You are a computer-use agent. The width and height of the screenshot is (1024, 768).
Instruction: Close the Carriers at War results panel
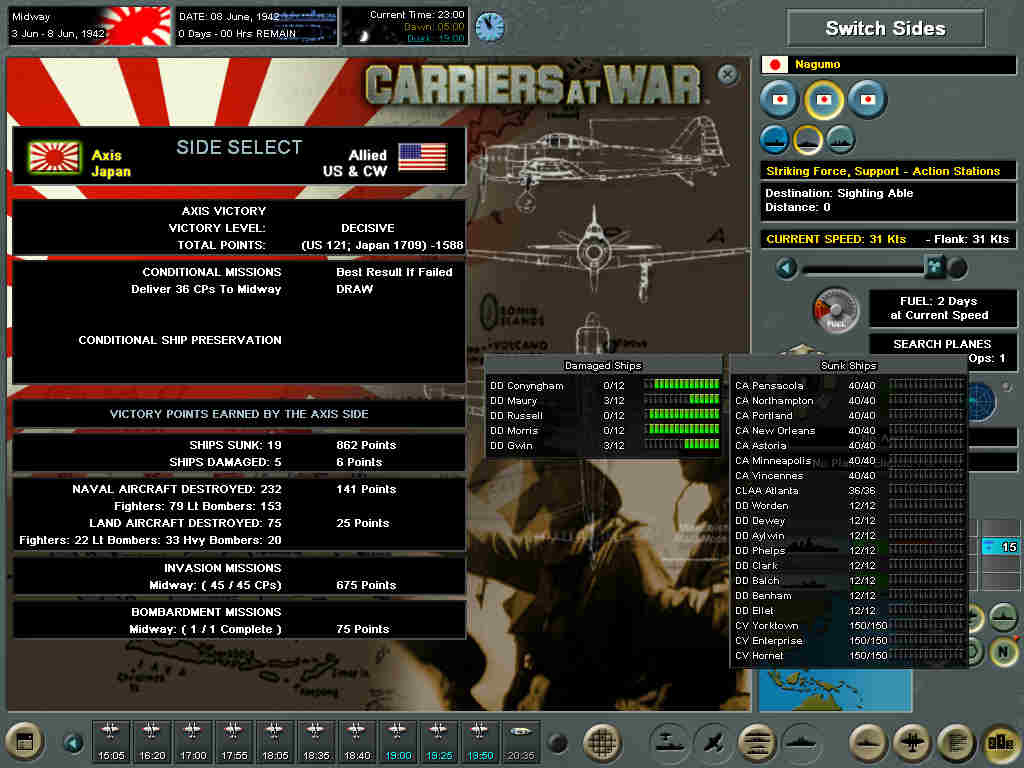coord(727,74)
